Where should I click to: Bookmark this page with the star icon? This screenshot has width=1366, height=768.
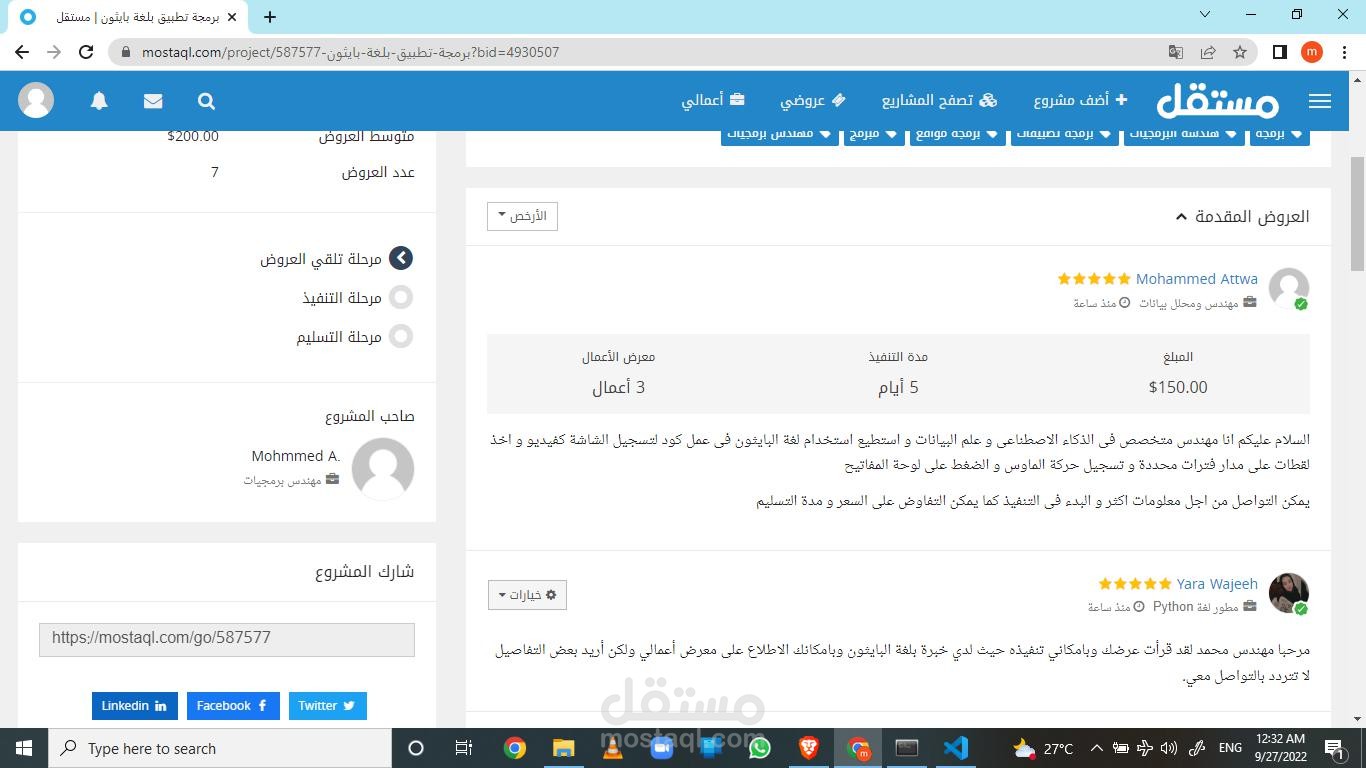click(x=1240, y=52)
